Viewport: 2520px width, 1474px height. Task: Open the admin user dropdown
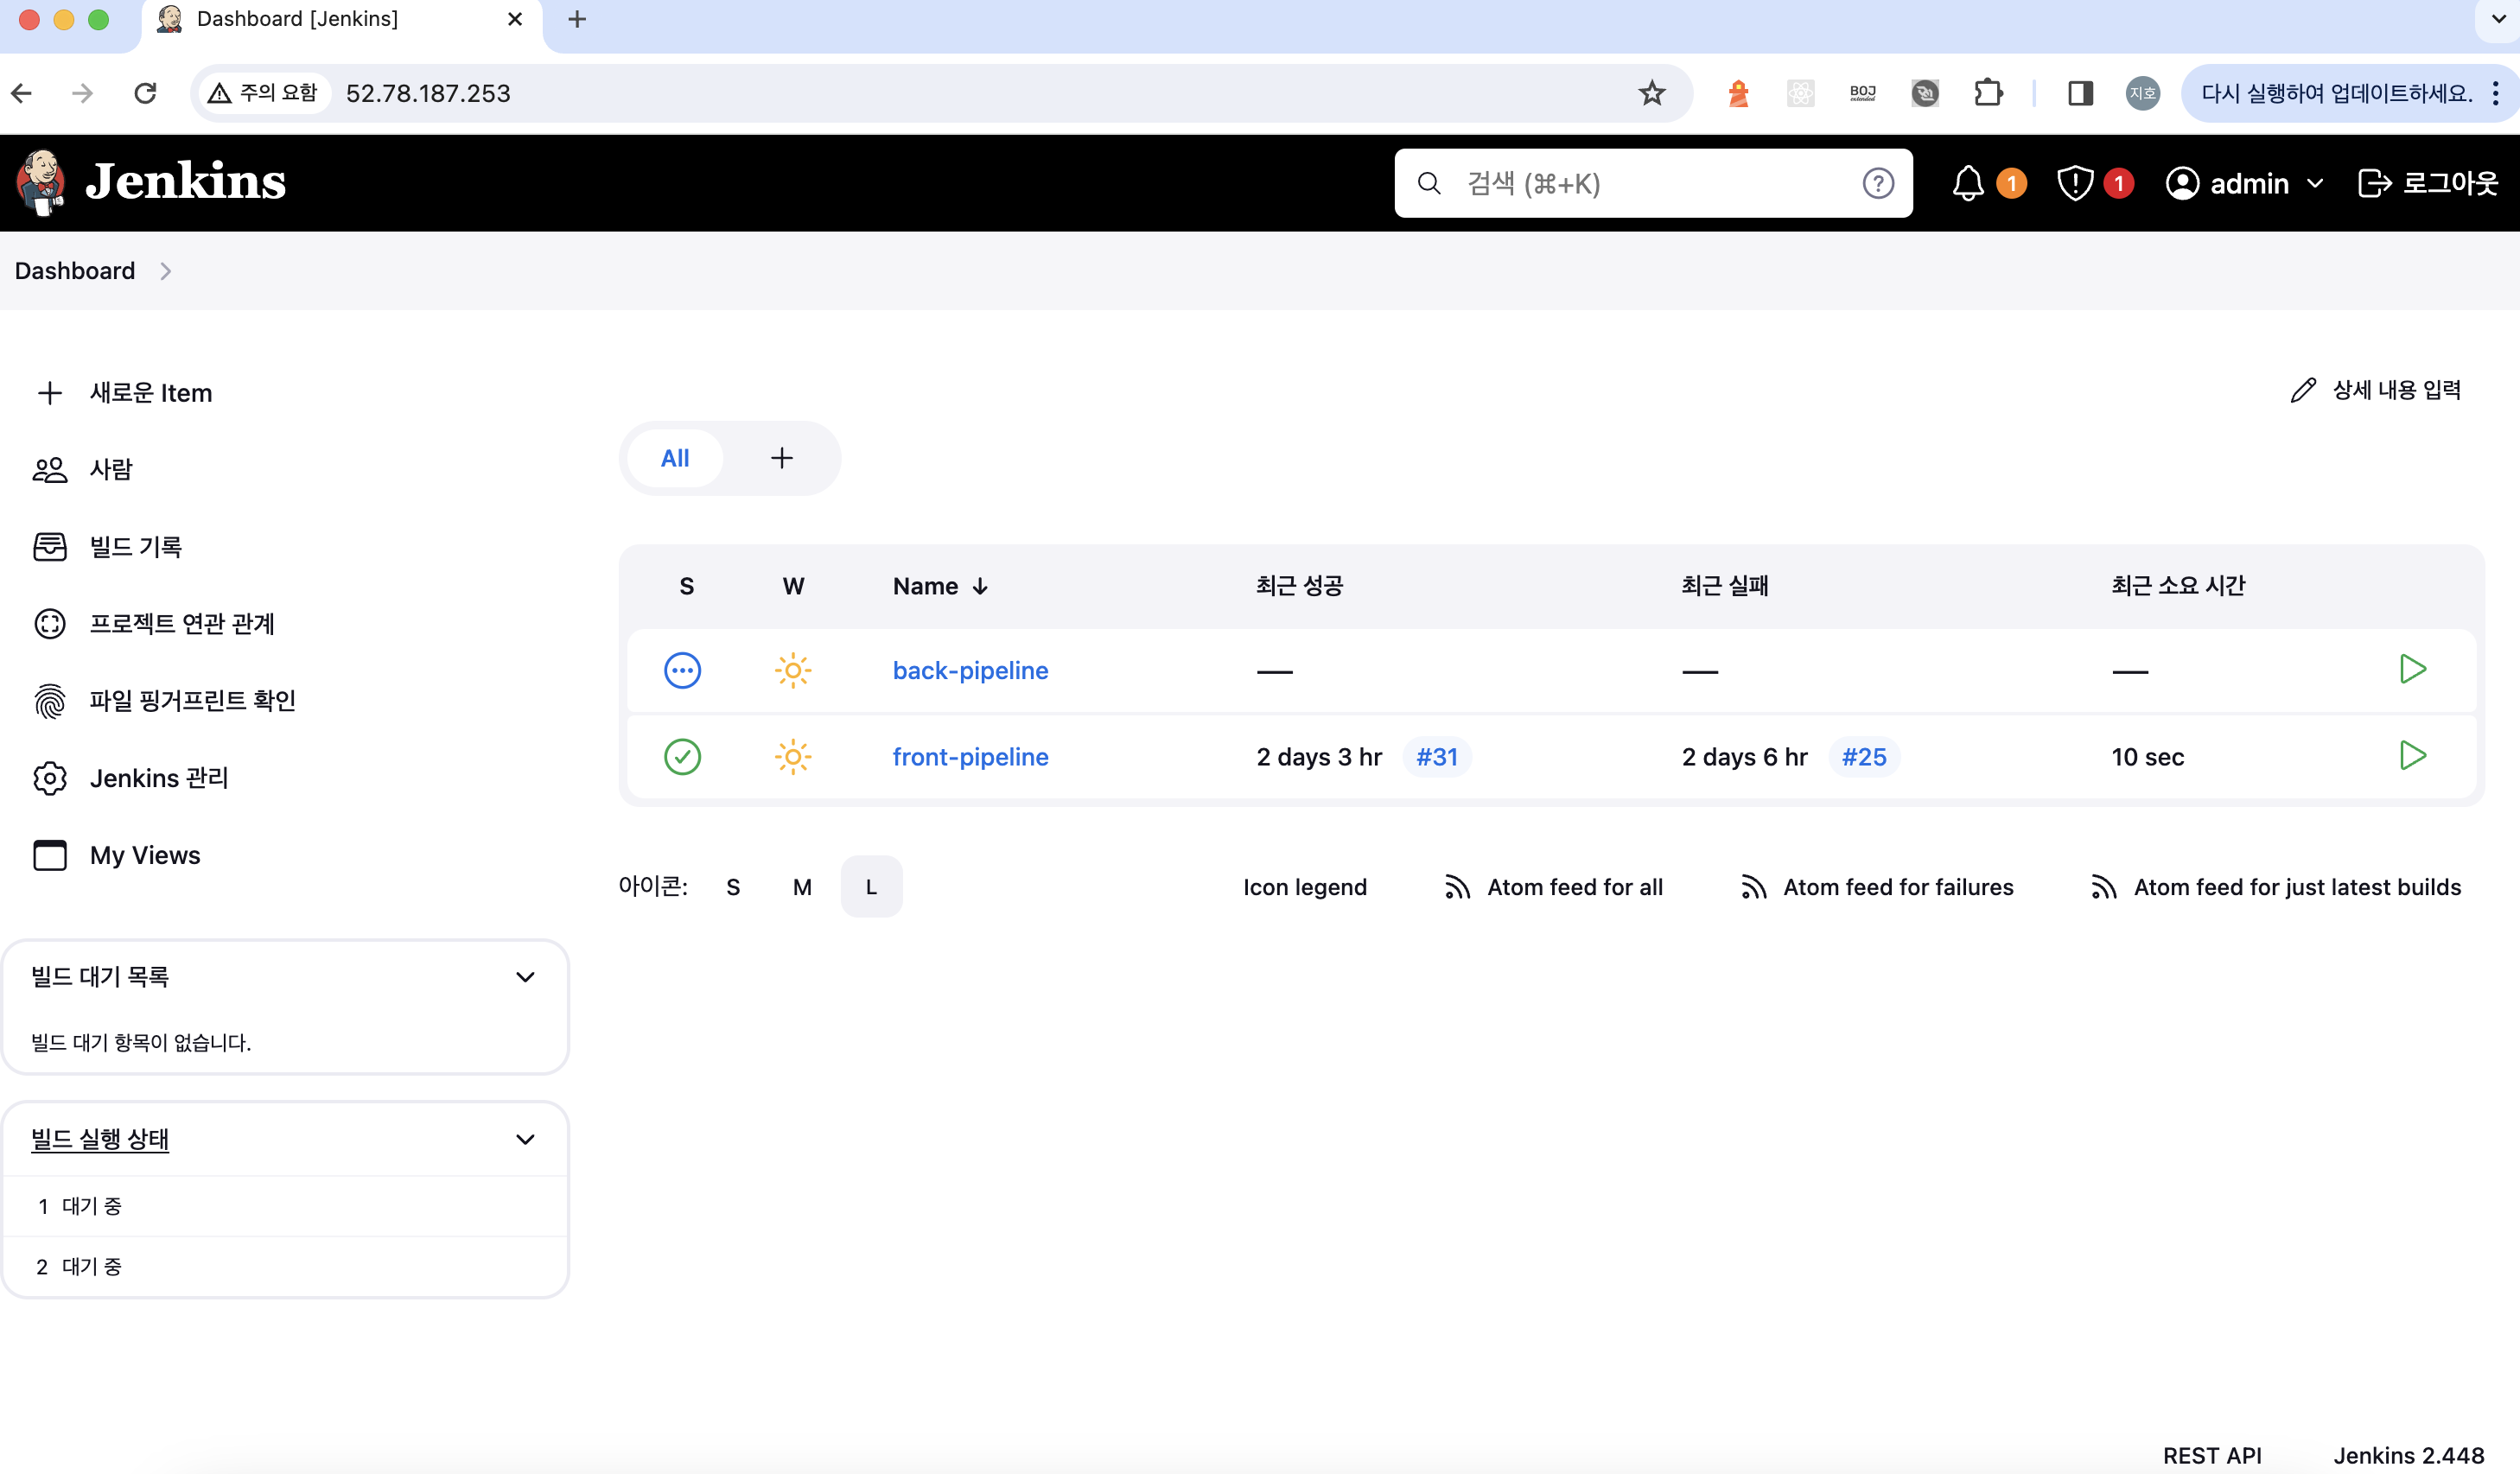click(2245, 183)
